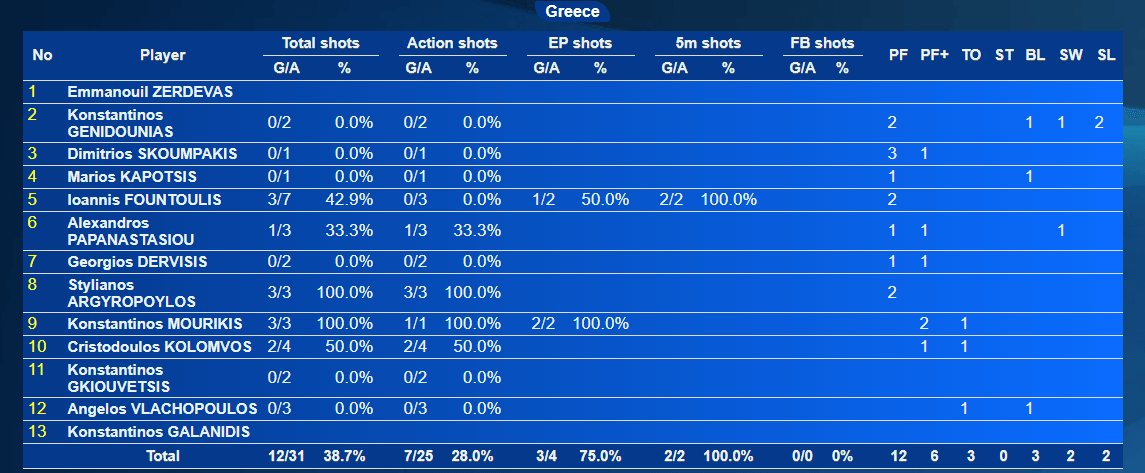This screenshot has height=473, width=1145.
Task: Click player Konstantinos MOURIKIS name
Action: (x=153, y=324)
